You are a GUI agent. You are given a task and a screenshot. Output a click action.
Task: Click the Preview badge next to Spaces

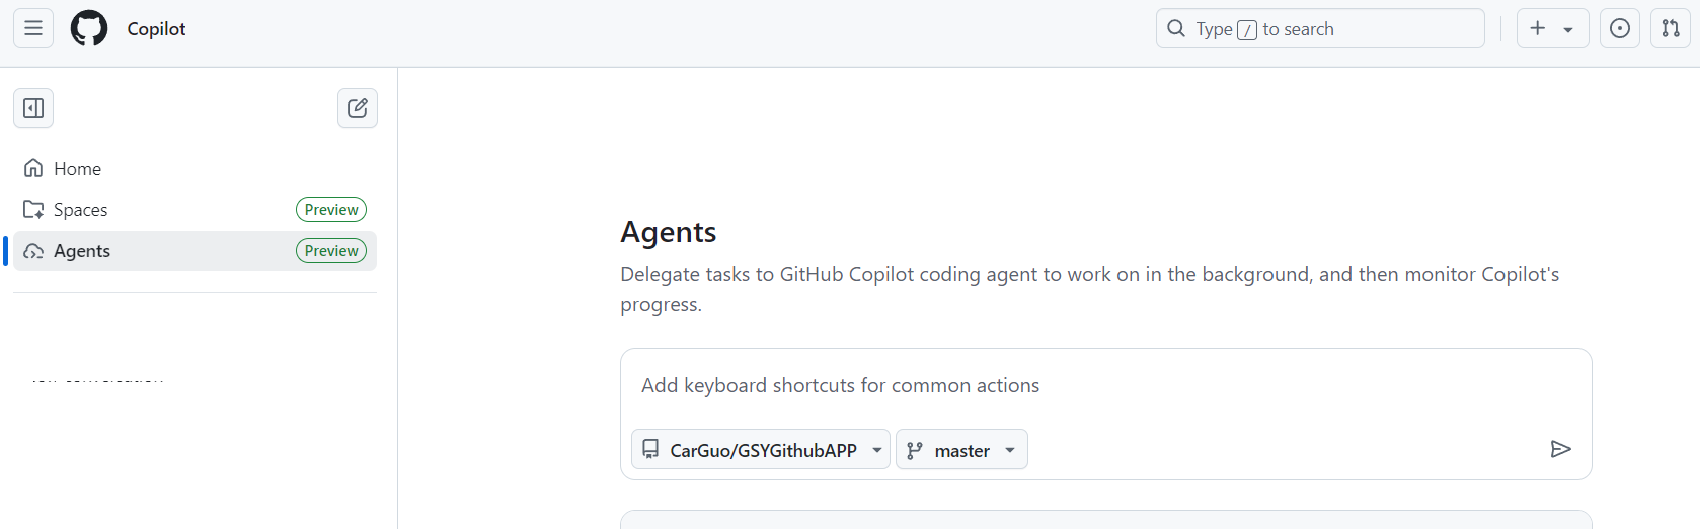pyautogui.click(x=331, y=210)
